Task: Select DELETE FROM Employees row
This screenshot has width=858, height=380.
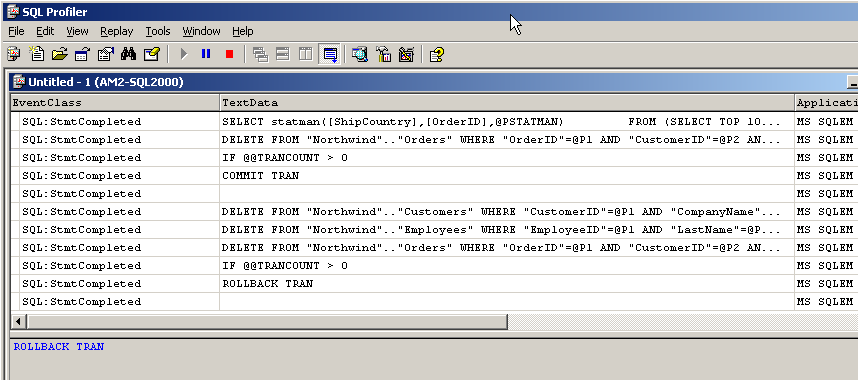Action: [x=434, y=230]
